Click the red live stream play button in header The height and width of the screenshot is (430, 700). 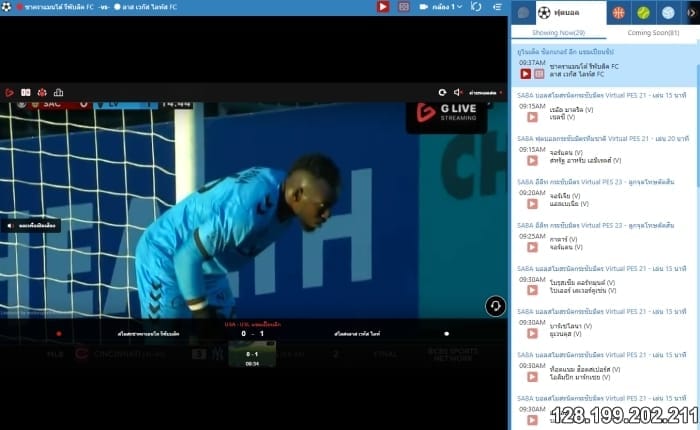tap(383, 7)
